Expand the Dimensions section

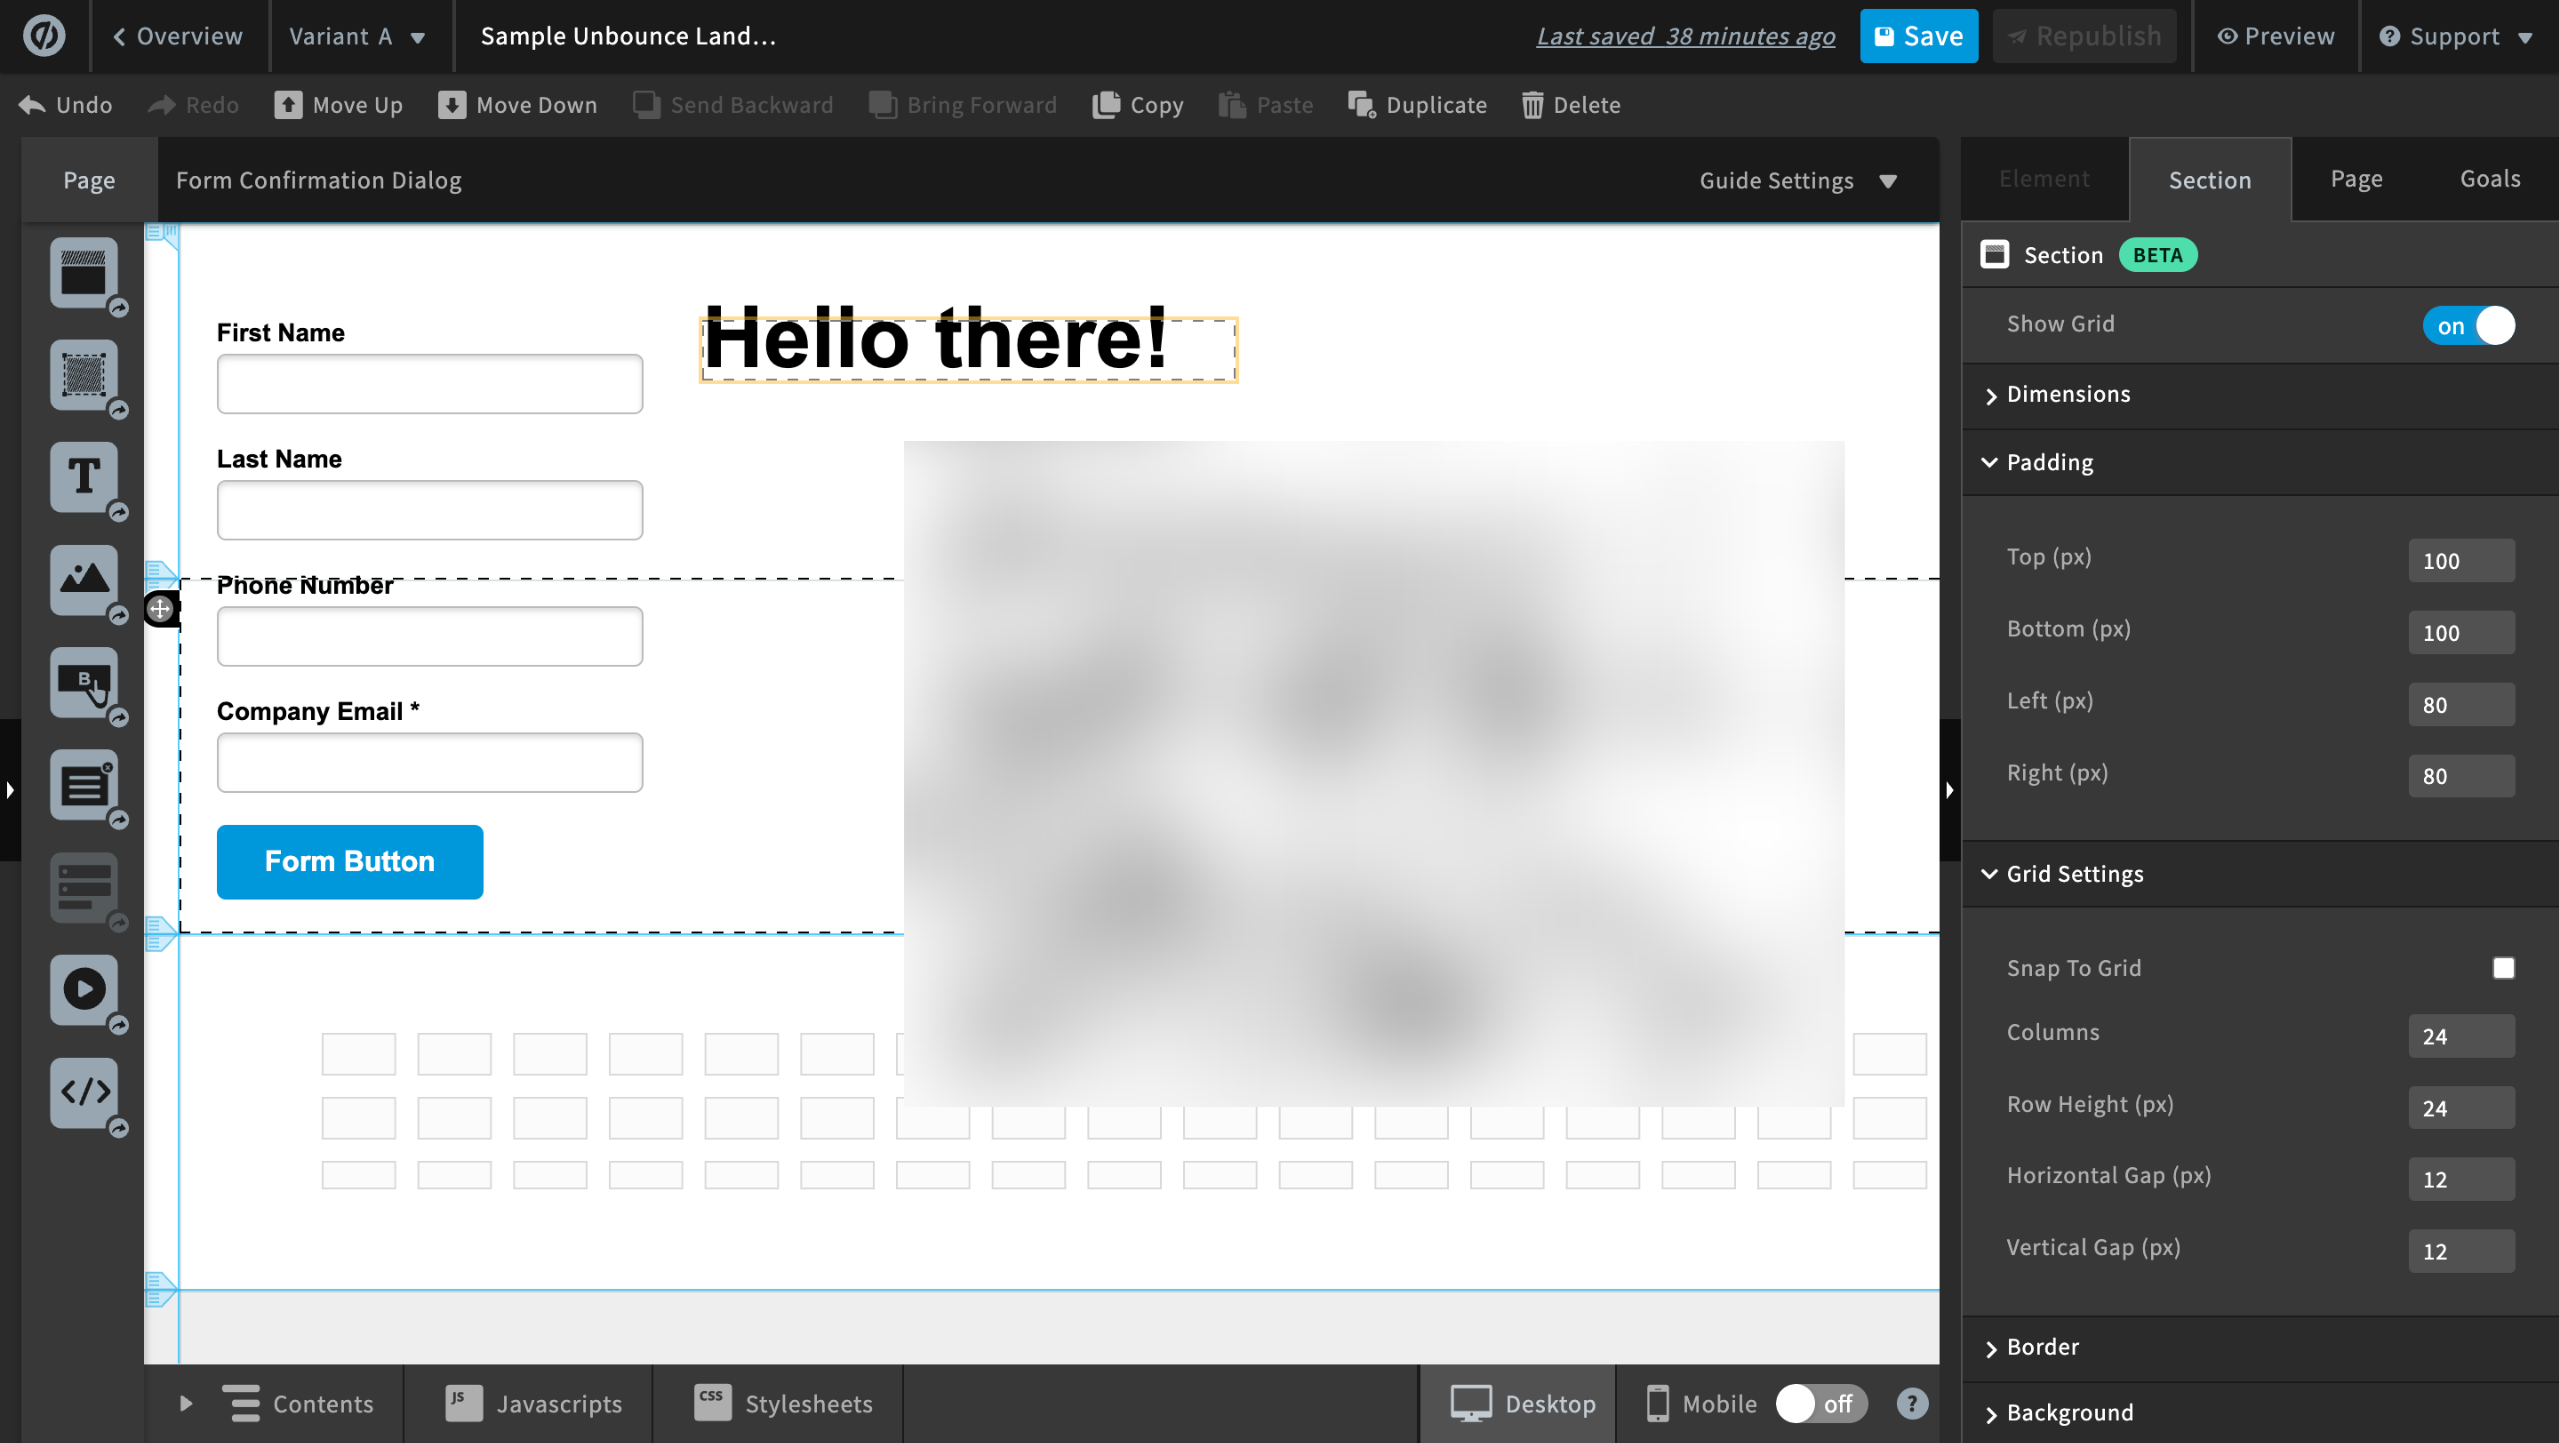click(2068, 394)
